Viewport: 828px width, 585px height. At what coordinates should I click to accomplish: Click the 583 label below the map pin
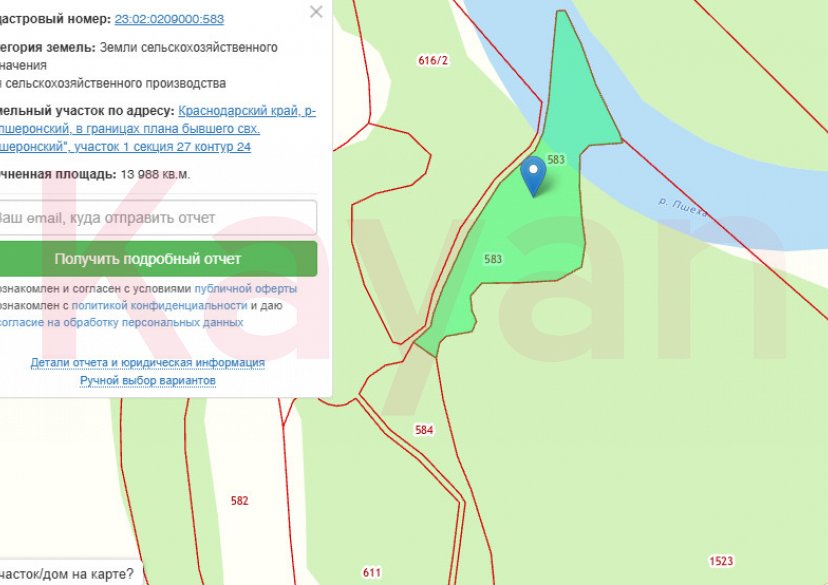492,259
